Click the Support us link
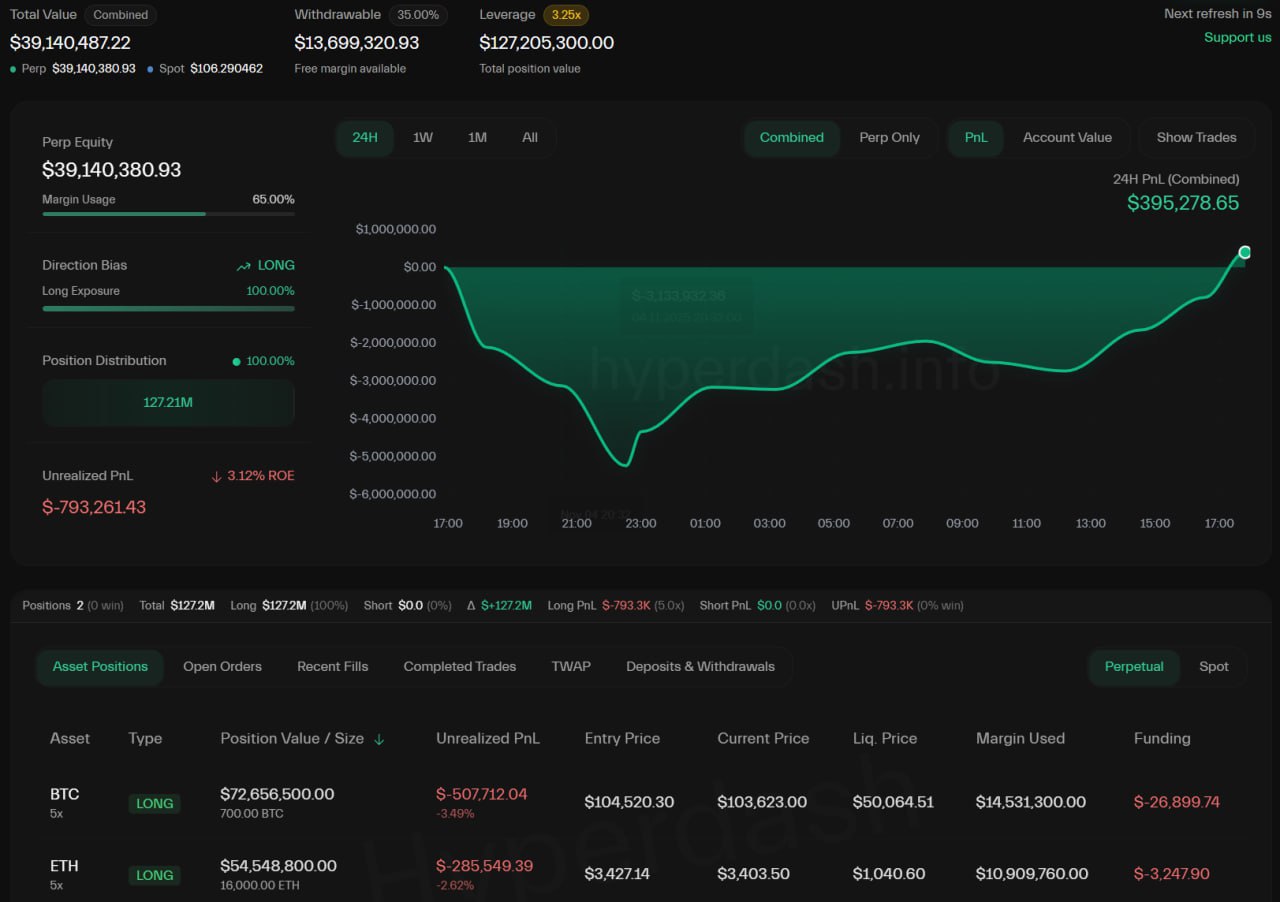The width and height of the screenshot is (1280, 902). point(1237,37)
